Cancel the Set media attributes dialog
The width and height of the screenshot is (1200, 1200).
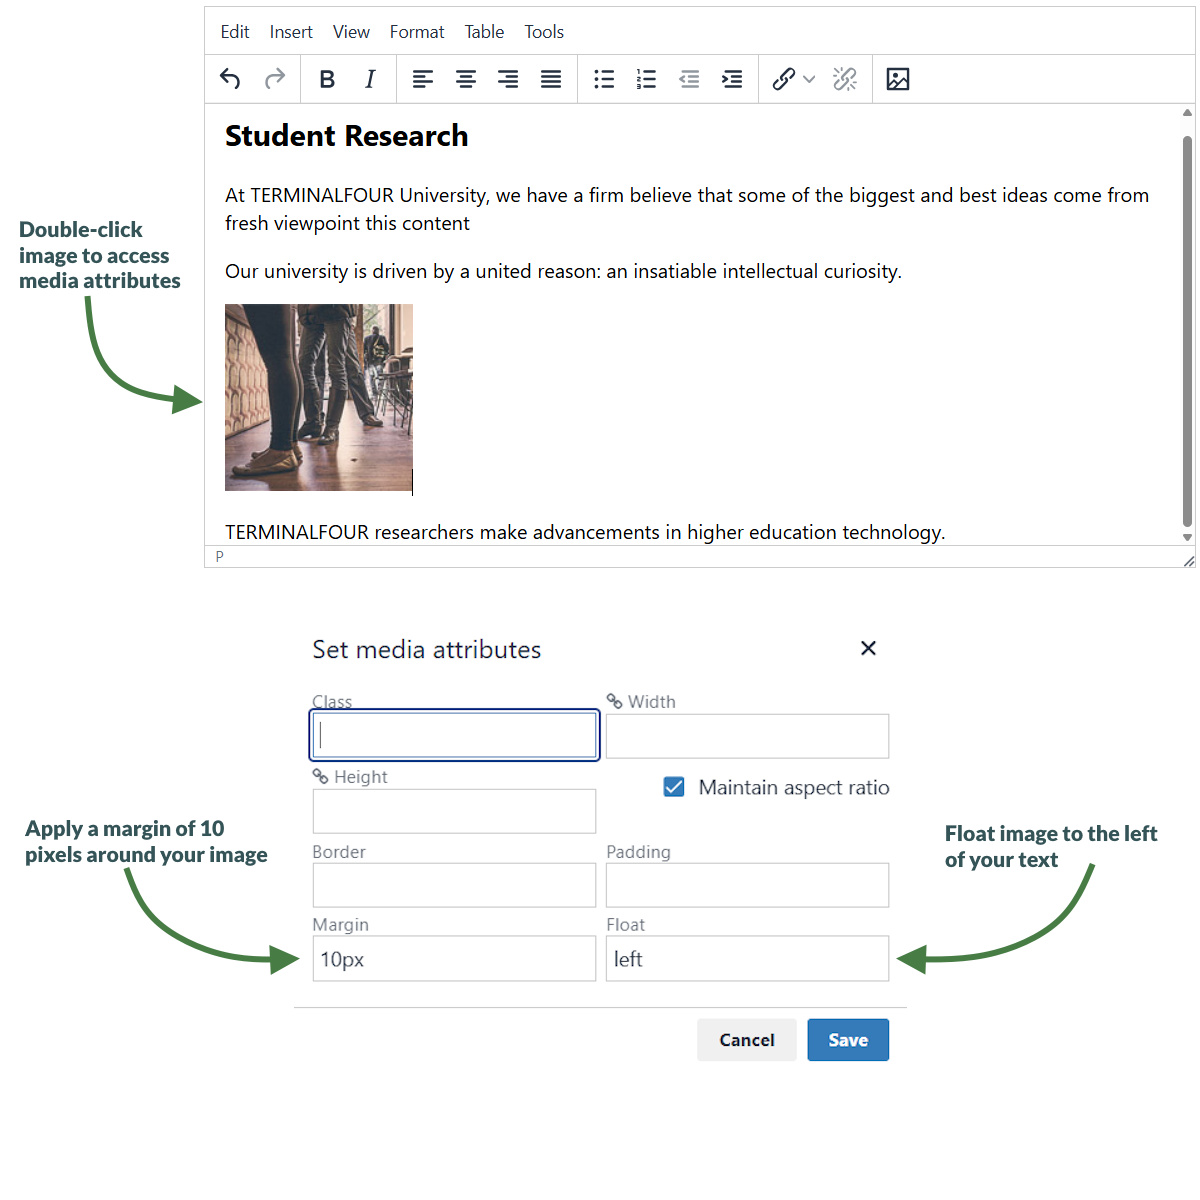[746, 1039]
